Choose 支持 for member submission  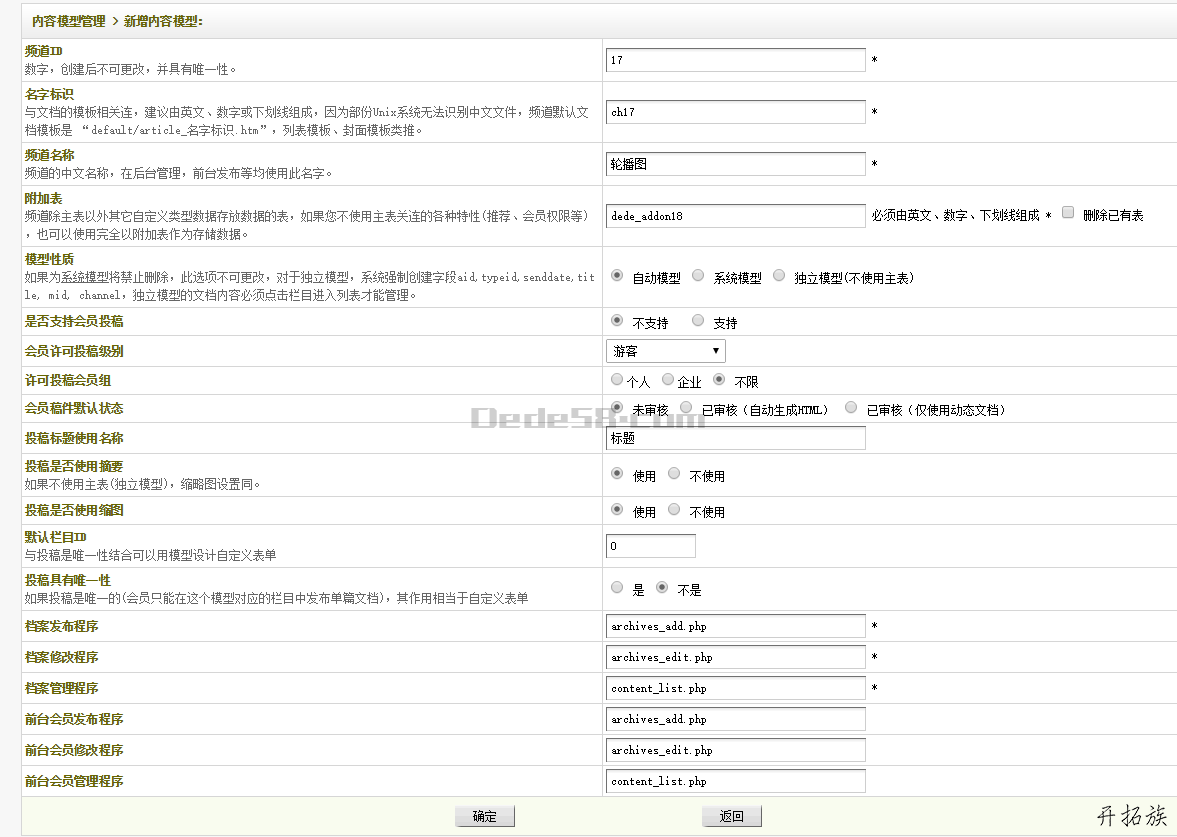pos(698,321)
